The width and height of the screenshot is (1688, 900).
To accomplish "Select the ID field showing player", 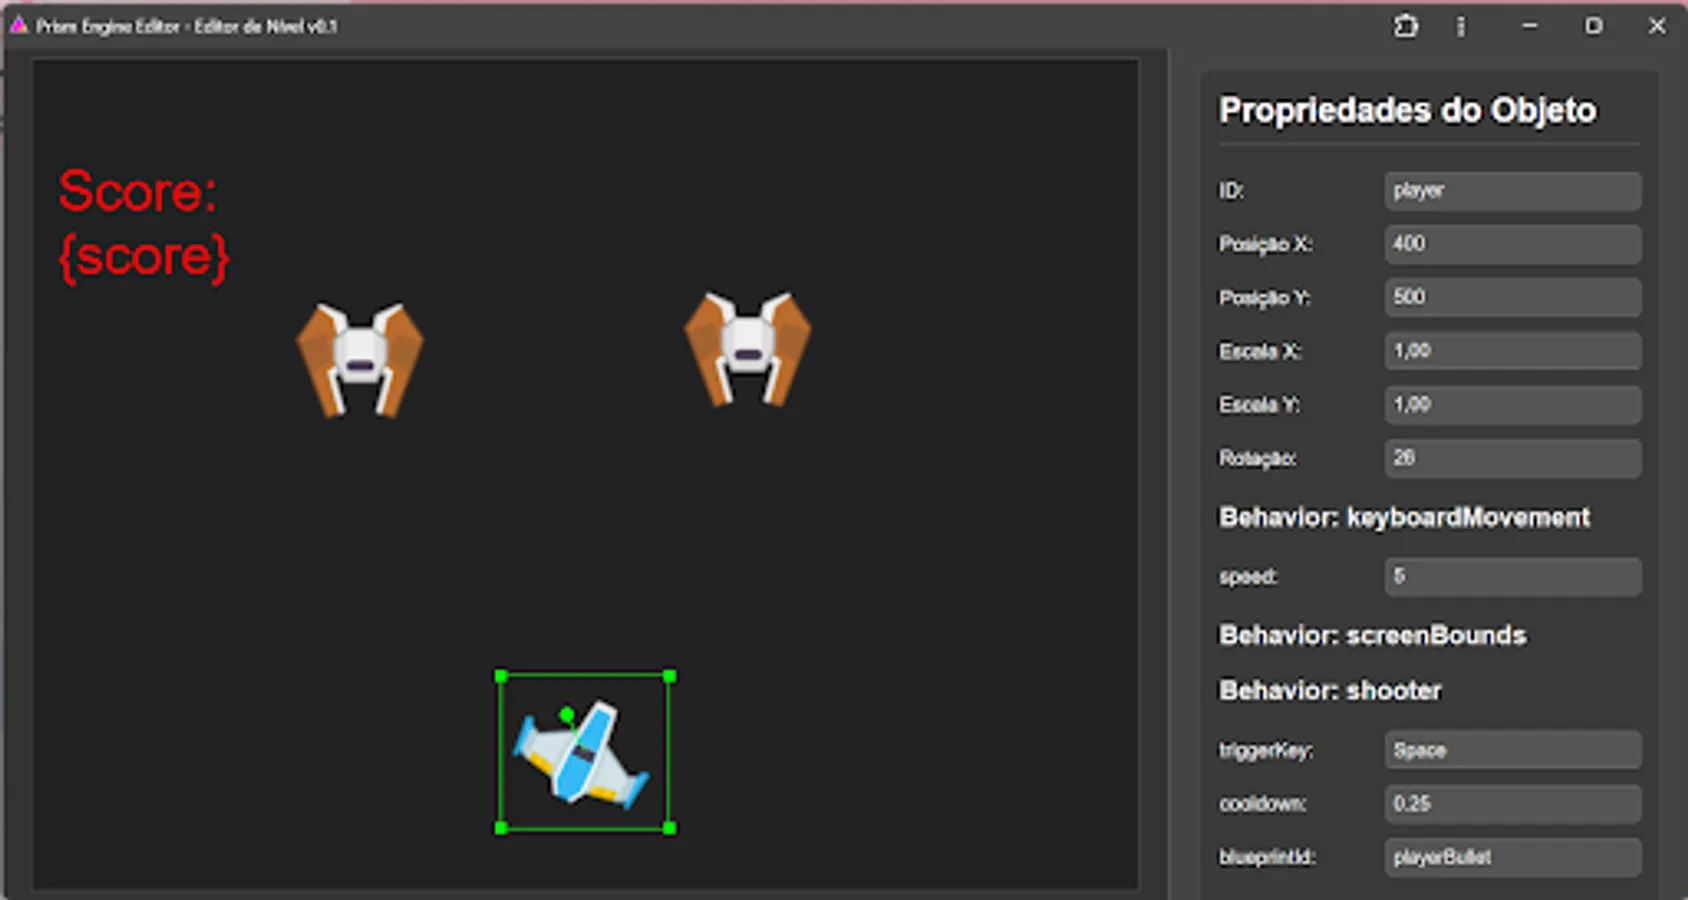I will pos(1511,190).
